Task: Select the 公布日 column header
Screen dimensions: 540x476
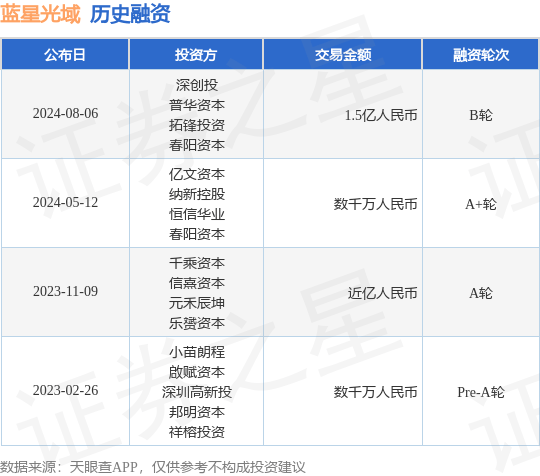Action: pyautogui.click(x=65, y=55)
